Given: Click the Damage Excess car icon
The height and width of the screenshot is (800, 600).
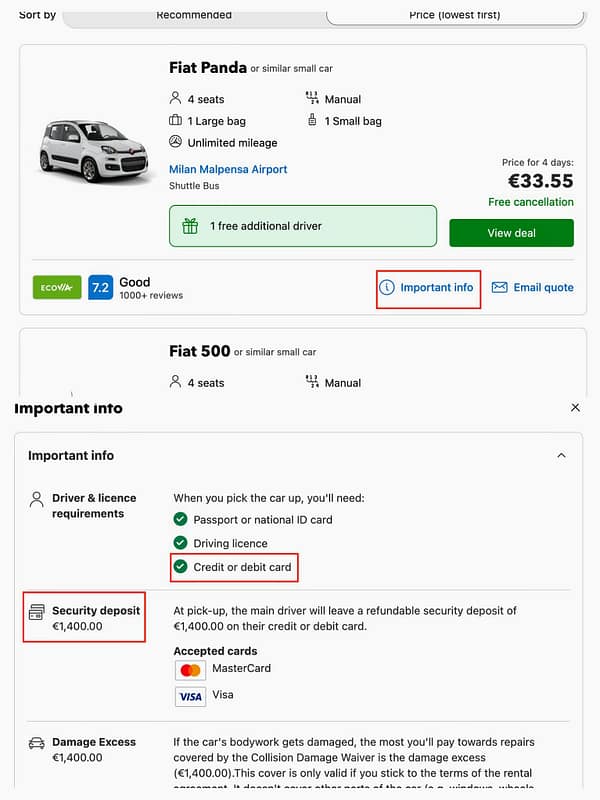Looking at the screenshot, I should click(x=37, y=743).
